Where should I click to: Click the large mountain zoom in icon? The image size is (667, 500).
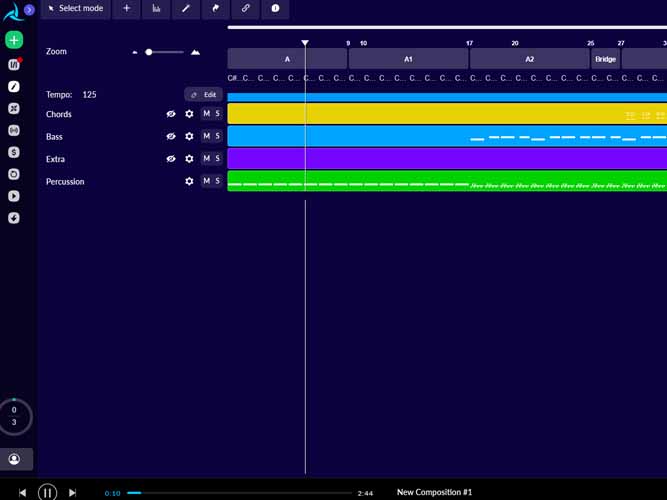[x=195, y=52]
